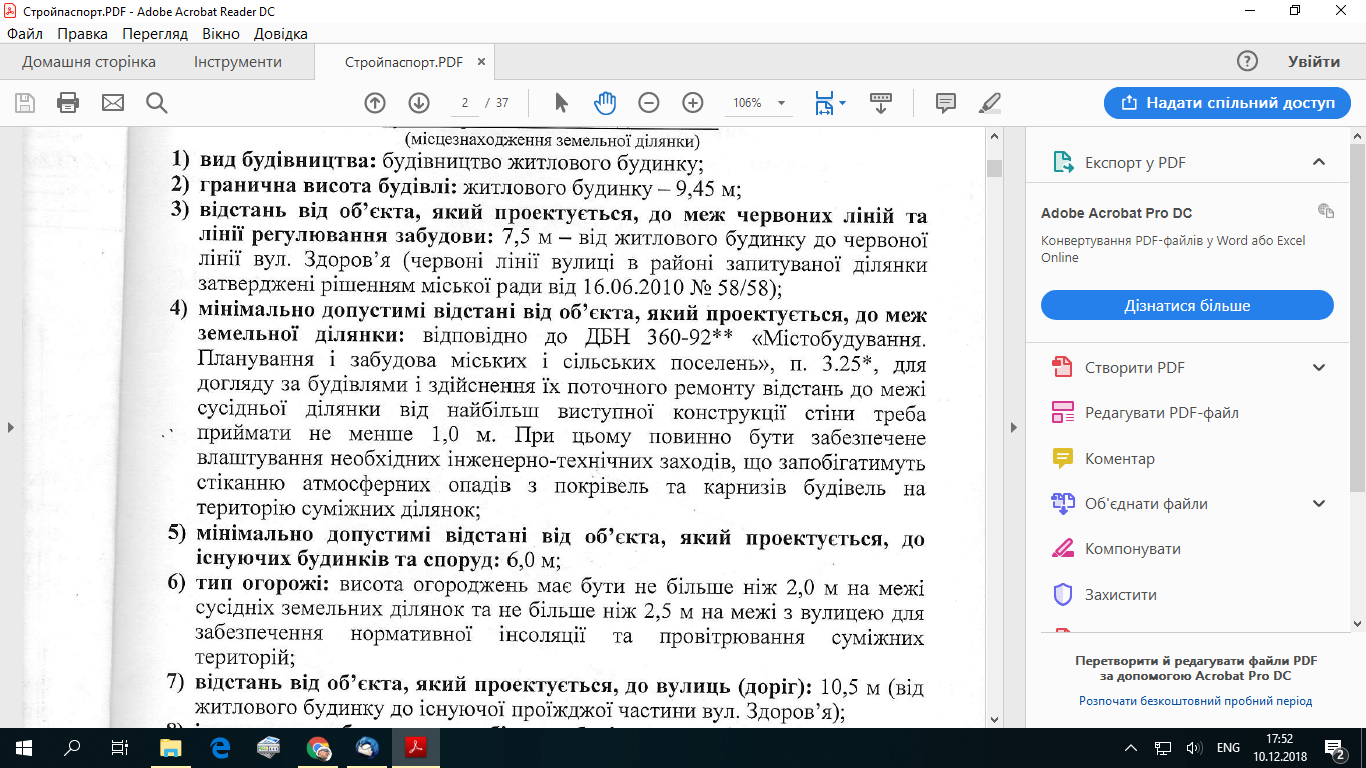Activate the hand pan tool

pos(605,102)
